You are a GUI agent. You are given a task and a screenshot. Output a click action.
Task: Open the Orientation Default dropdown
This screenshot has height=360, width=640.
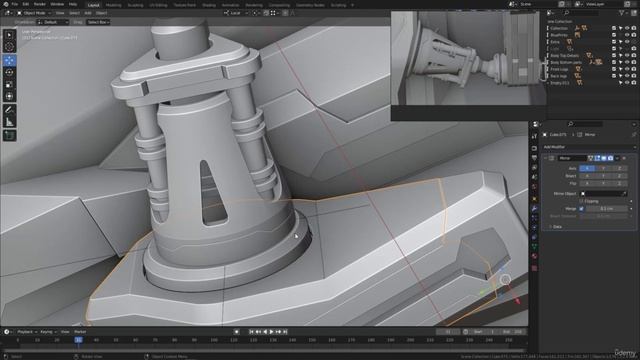pos(53,22)
